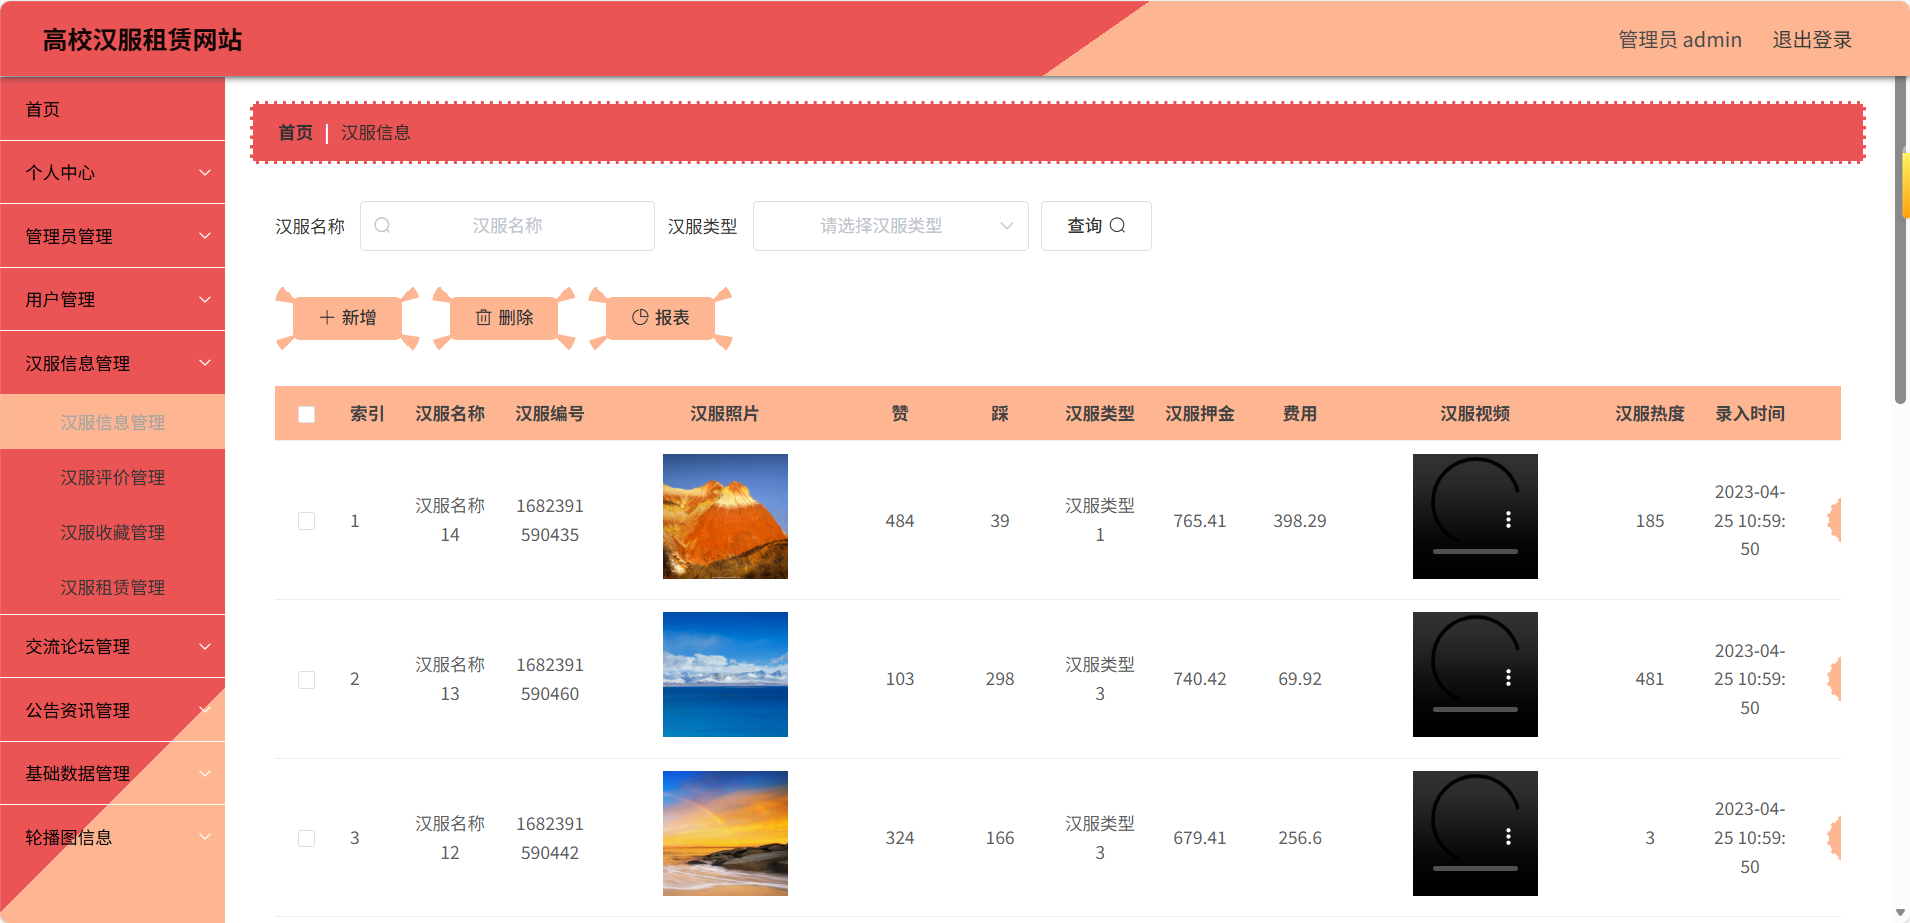Click 首页 in the breadcrumb

pos(295,132)
